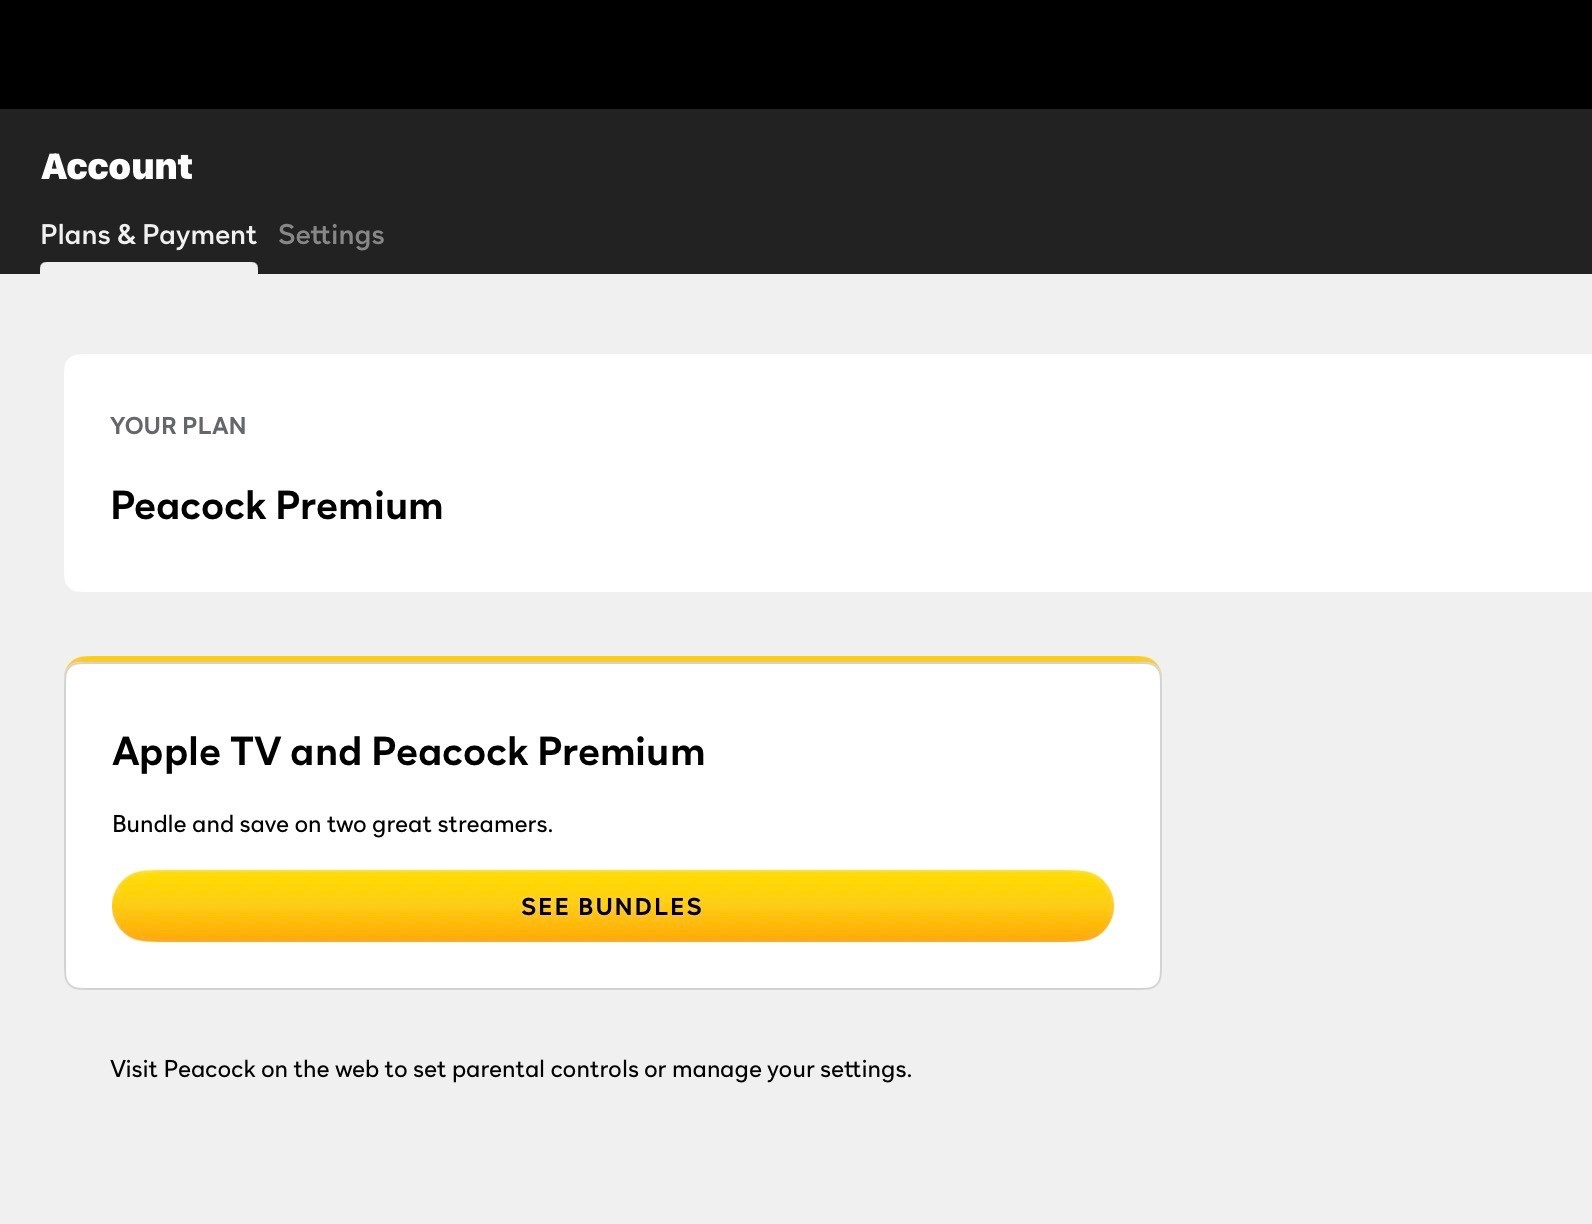Open Settings from the Account navigation
The width and height of the screenshot is (1592, 1224).
330,235
